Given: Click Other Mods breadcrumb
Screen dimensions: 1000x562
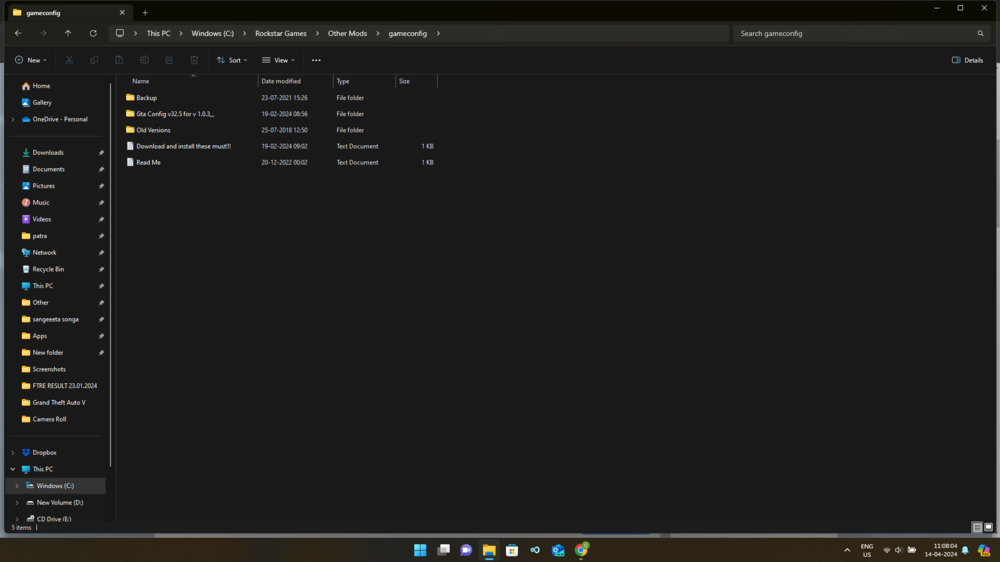Looking at the screenshot, I should click(x=348, y=33).
